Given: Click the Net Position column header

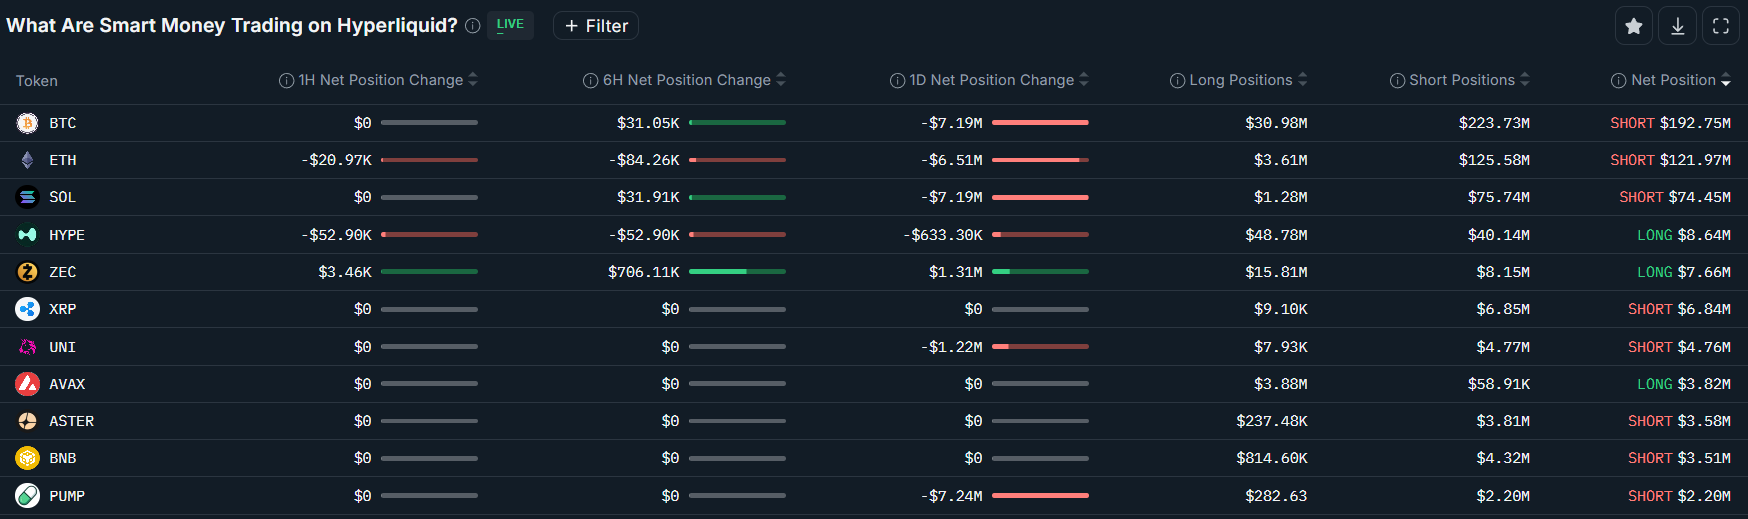Looking at the screenshot, I should pyautogui.click(x=1673, y=80).
